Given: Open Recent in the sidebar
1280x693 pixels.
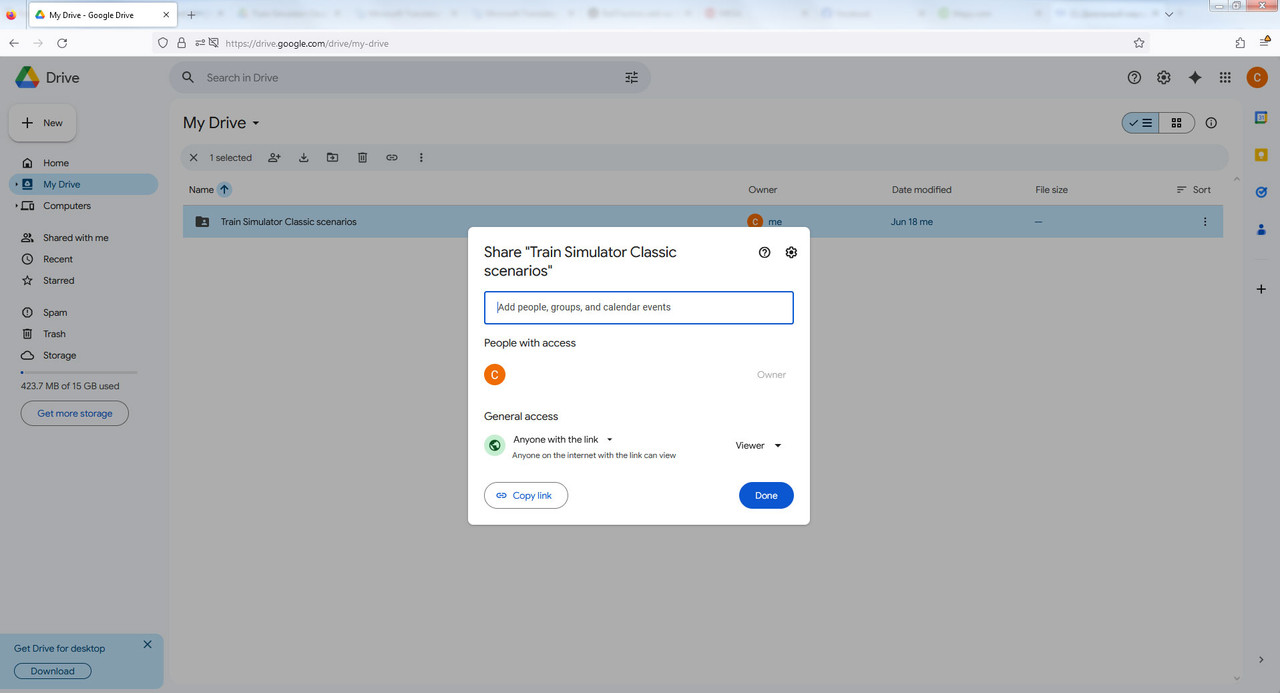Looking at the screenshot, I should pyautogui.click(x=58, y=259).
